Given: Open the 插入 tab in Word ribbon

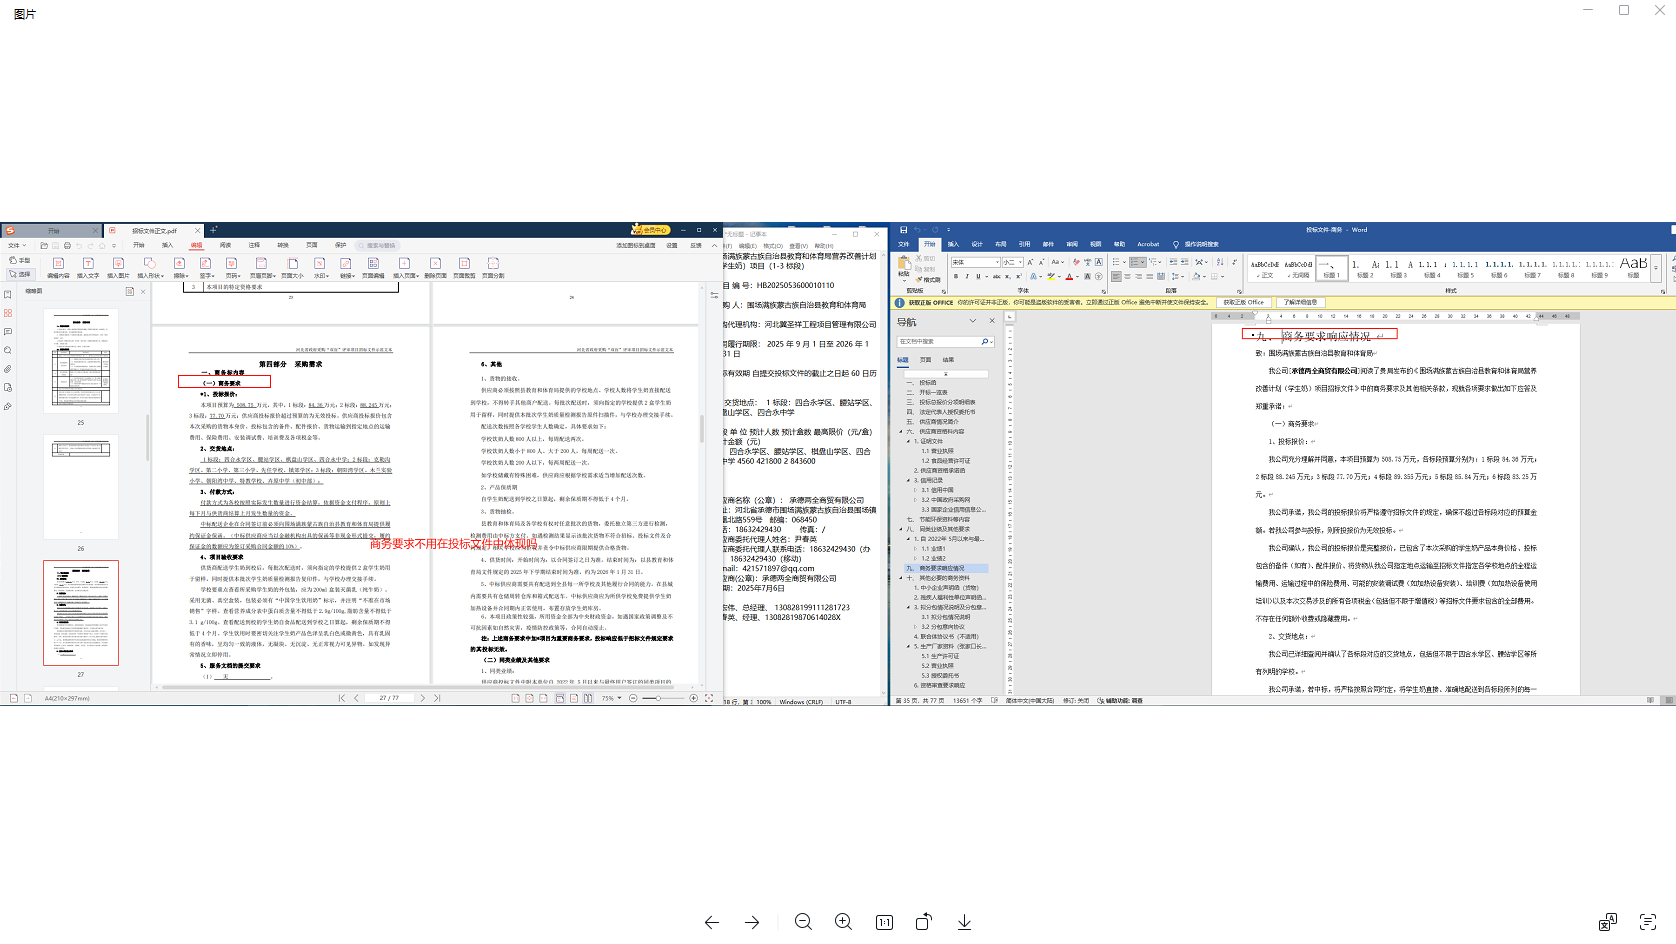Looking at the screenshot, I should tap(953, 244).
